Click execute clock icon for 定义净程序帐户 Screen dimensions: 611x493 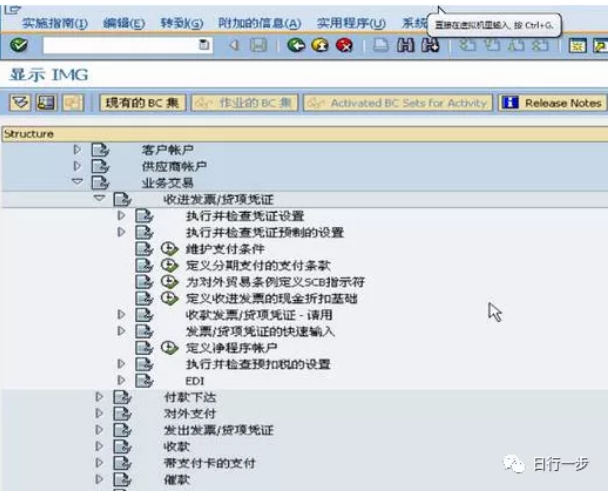[x=169, y=348]
